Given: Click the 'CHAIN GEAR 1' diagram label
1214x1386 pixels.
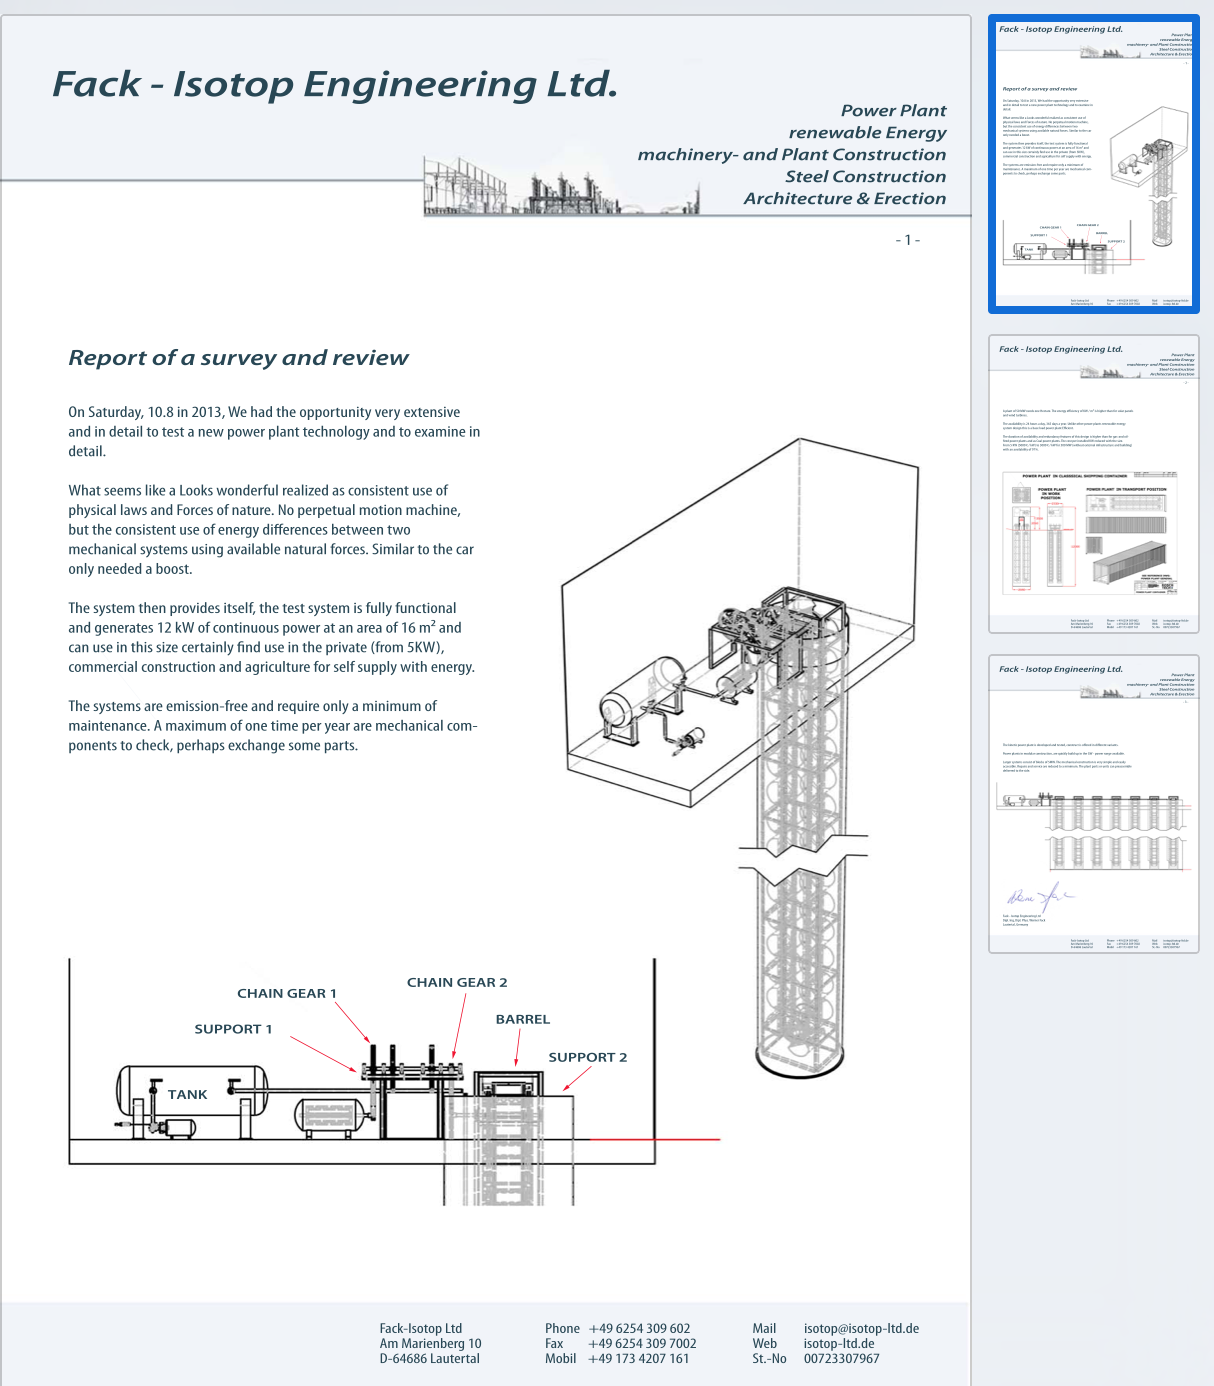Looking at the screenshot, I should tap(287, 993).
